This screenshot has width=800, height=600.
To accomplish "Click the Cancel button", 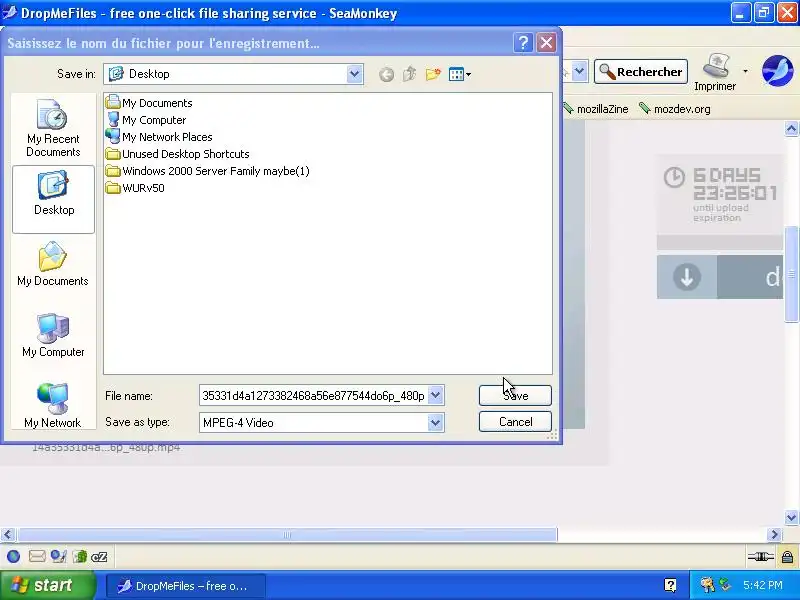I will [x=515, y=422].
